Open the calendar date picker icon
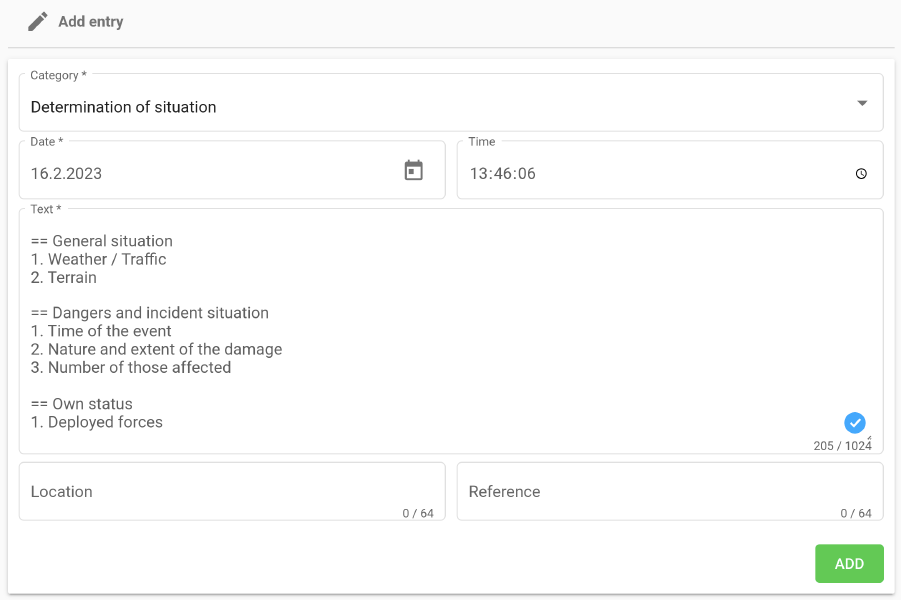The width and height of the screenshot is (901, 600). [413, 171]
